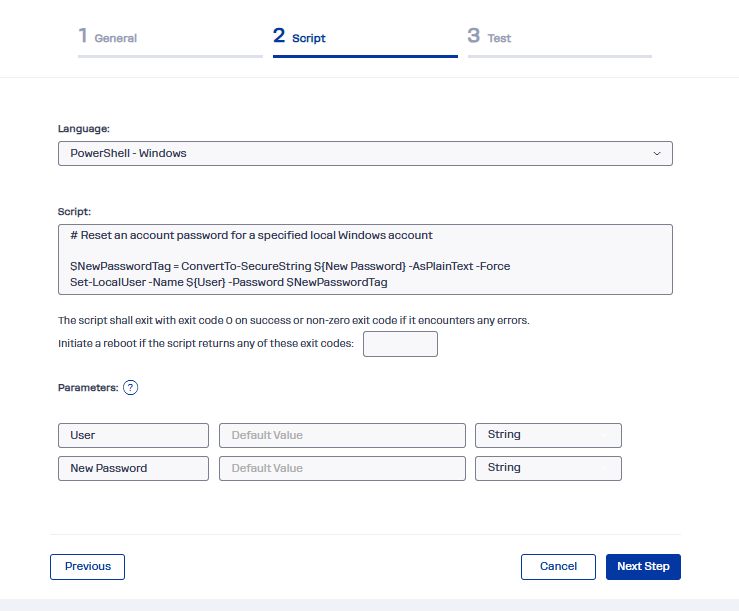This screenshot has width=739, height=611.
Task: Click the 'Language:' label
Action: (x=84, y=129)
